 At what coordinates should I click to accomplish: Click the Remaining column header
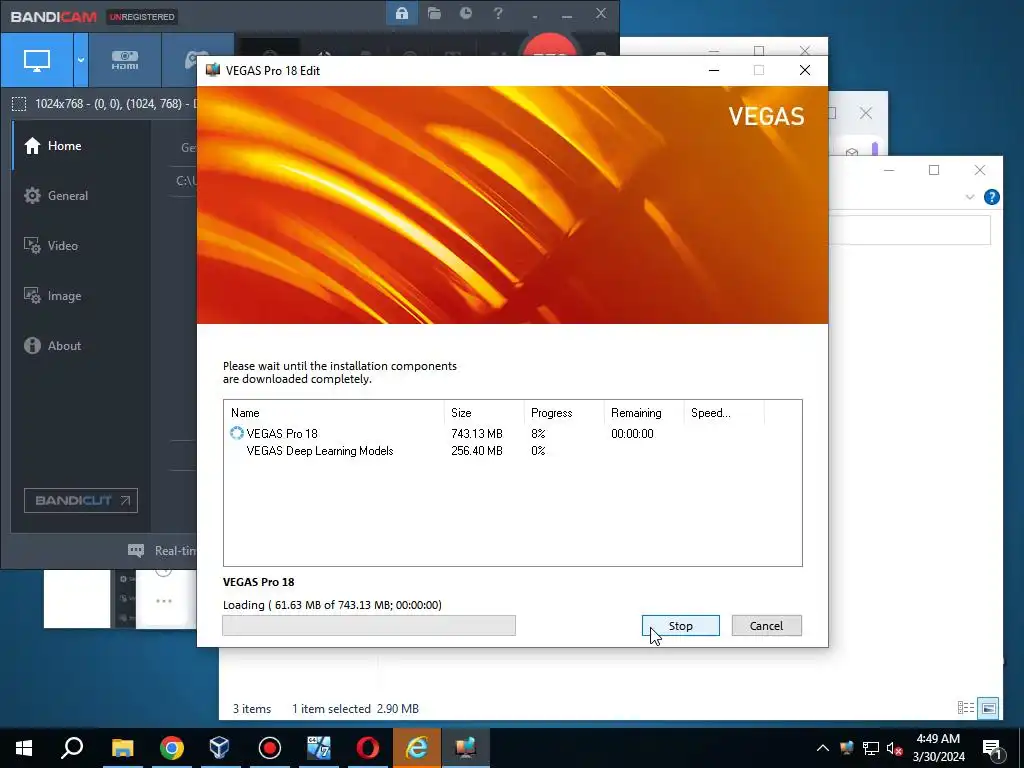click(x=644, y=413)
